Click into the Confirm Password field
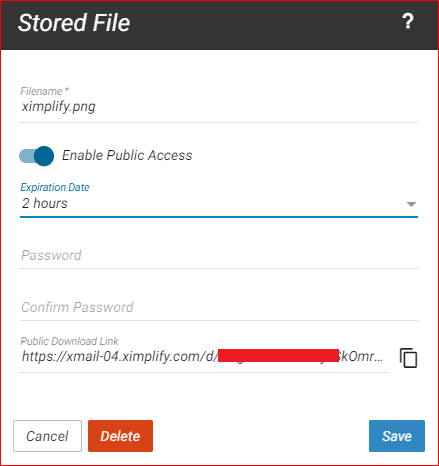Viewport: 439px width, 466px height. pos(219,307)
